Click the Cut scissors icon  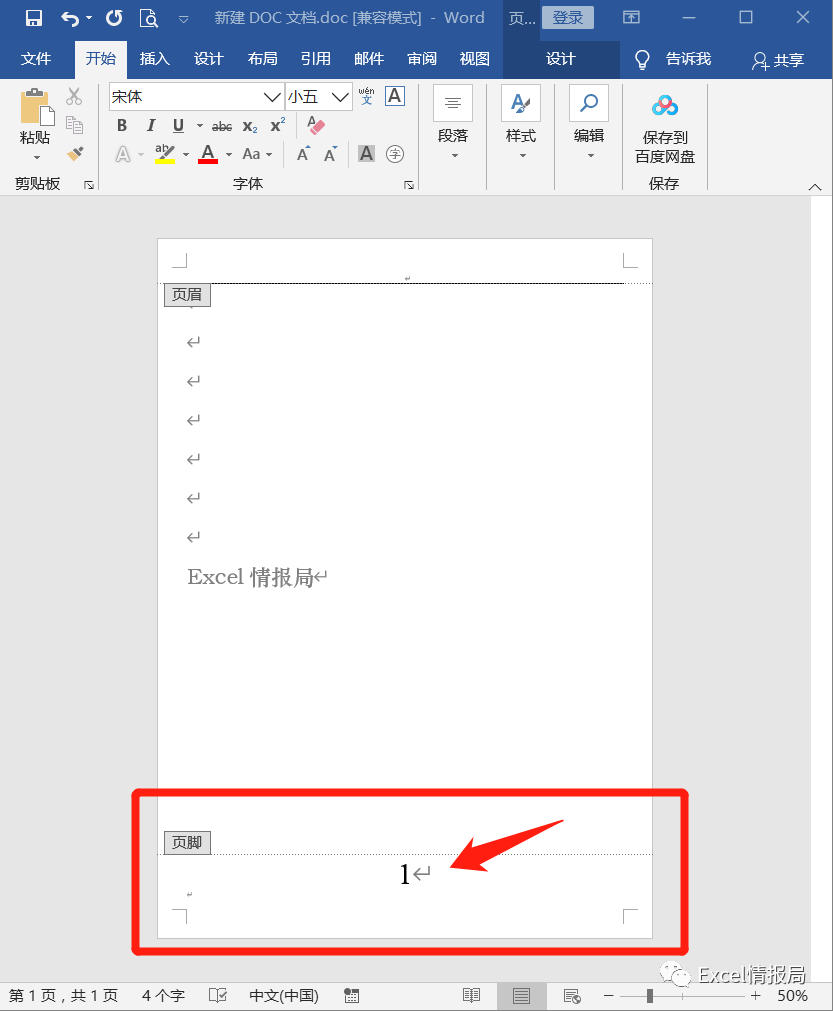(74, 97)
